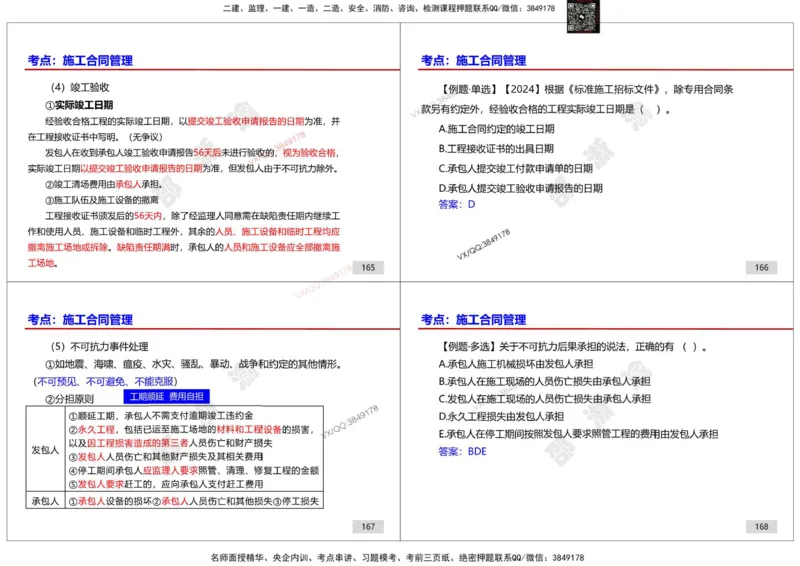The width and height of the screenshot is (800, 566).
Task: Click the page number 165 badge
Action: pyautogui.click(x=368, y=267)
